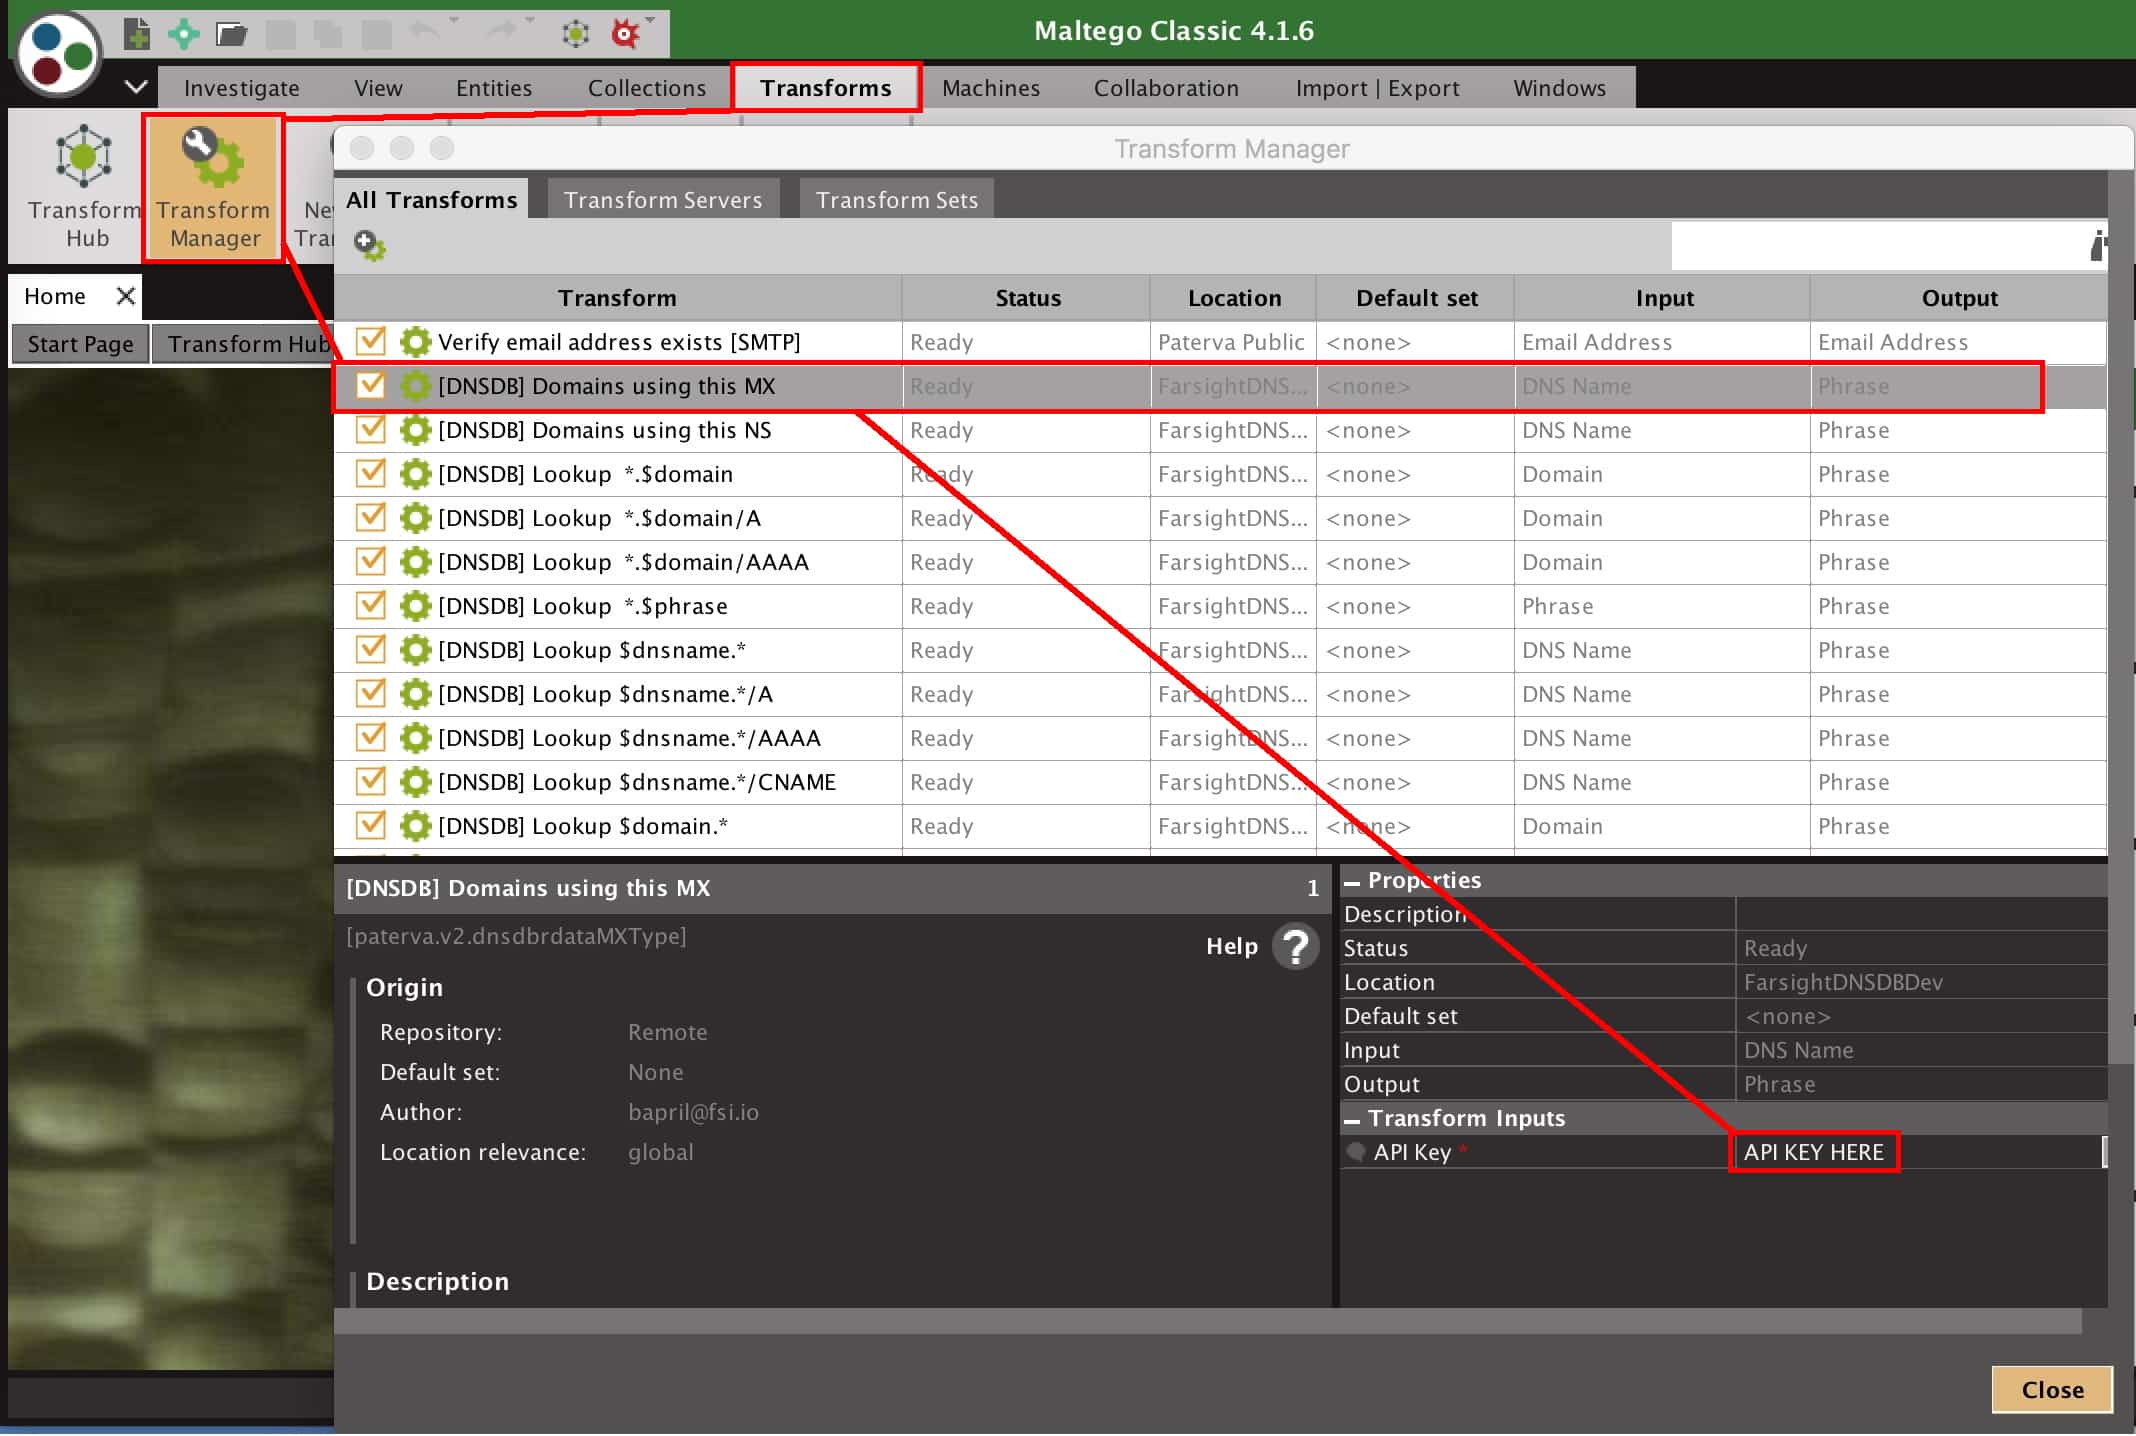This screenshot has height=1436, width=2136.
Task: Click the API Key popup bubble icon
Action: (1356, 1152)
